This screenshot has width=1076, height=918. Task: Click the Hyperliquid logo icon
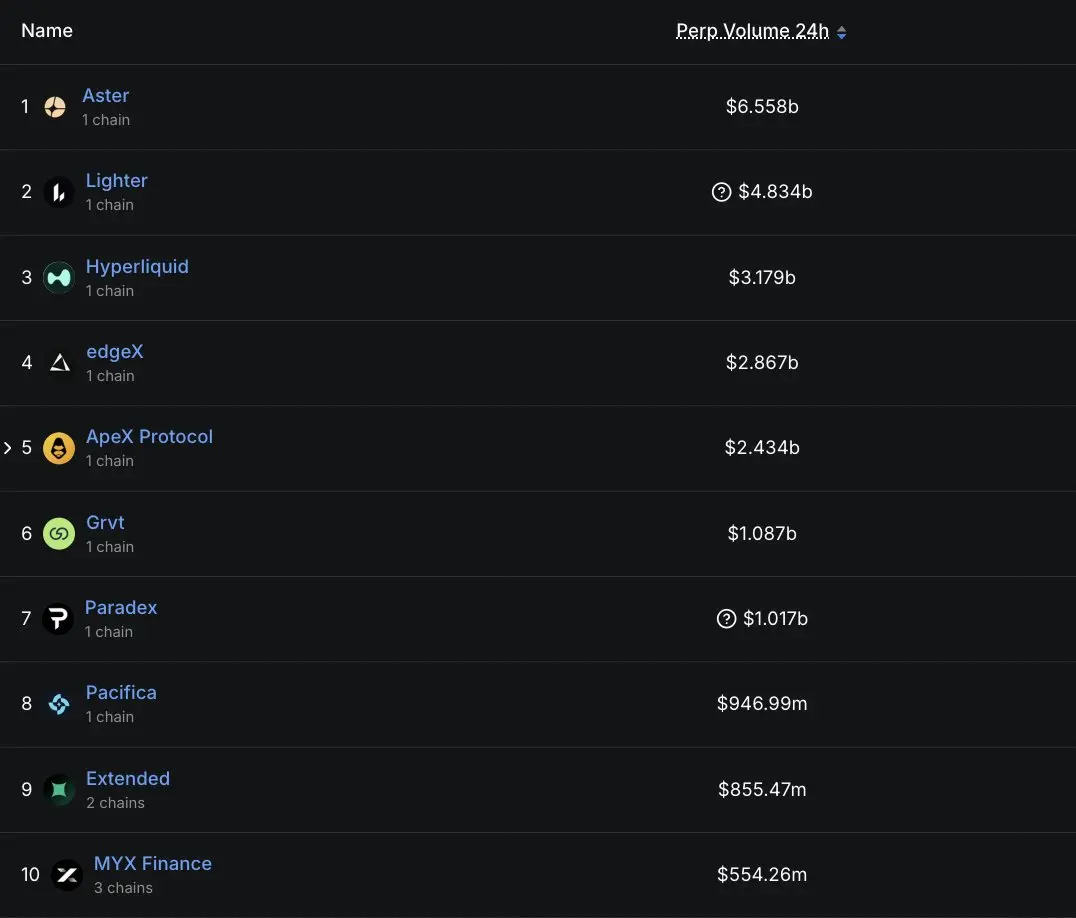pyautogui.click(x=59, y=277)
